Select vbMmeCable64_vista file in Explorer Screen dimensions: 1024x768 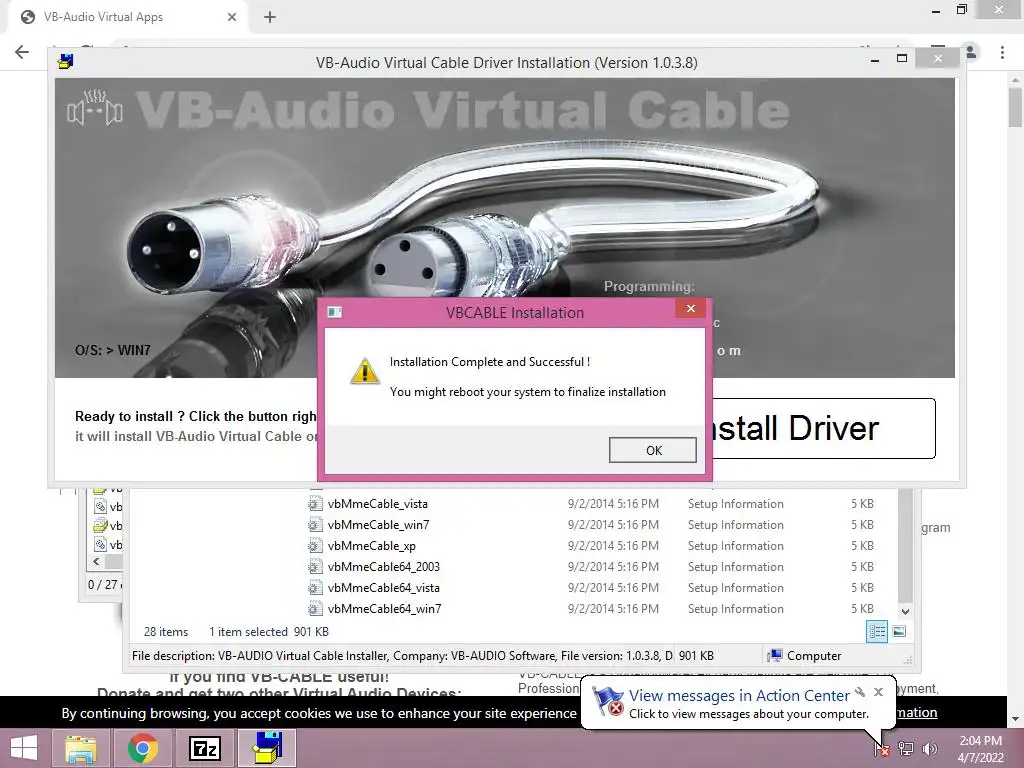point(383,587)
